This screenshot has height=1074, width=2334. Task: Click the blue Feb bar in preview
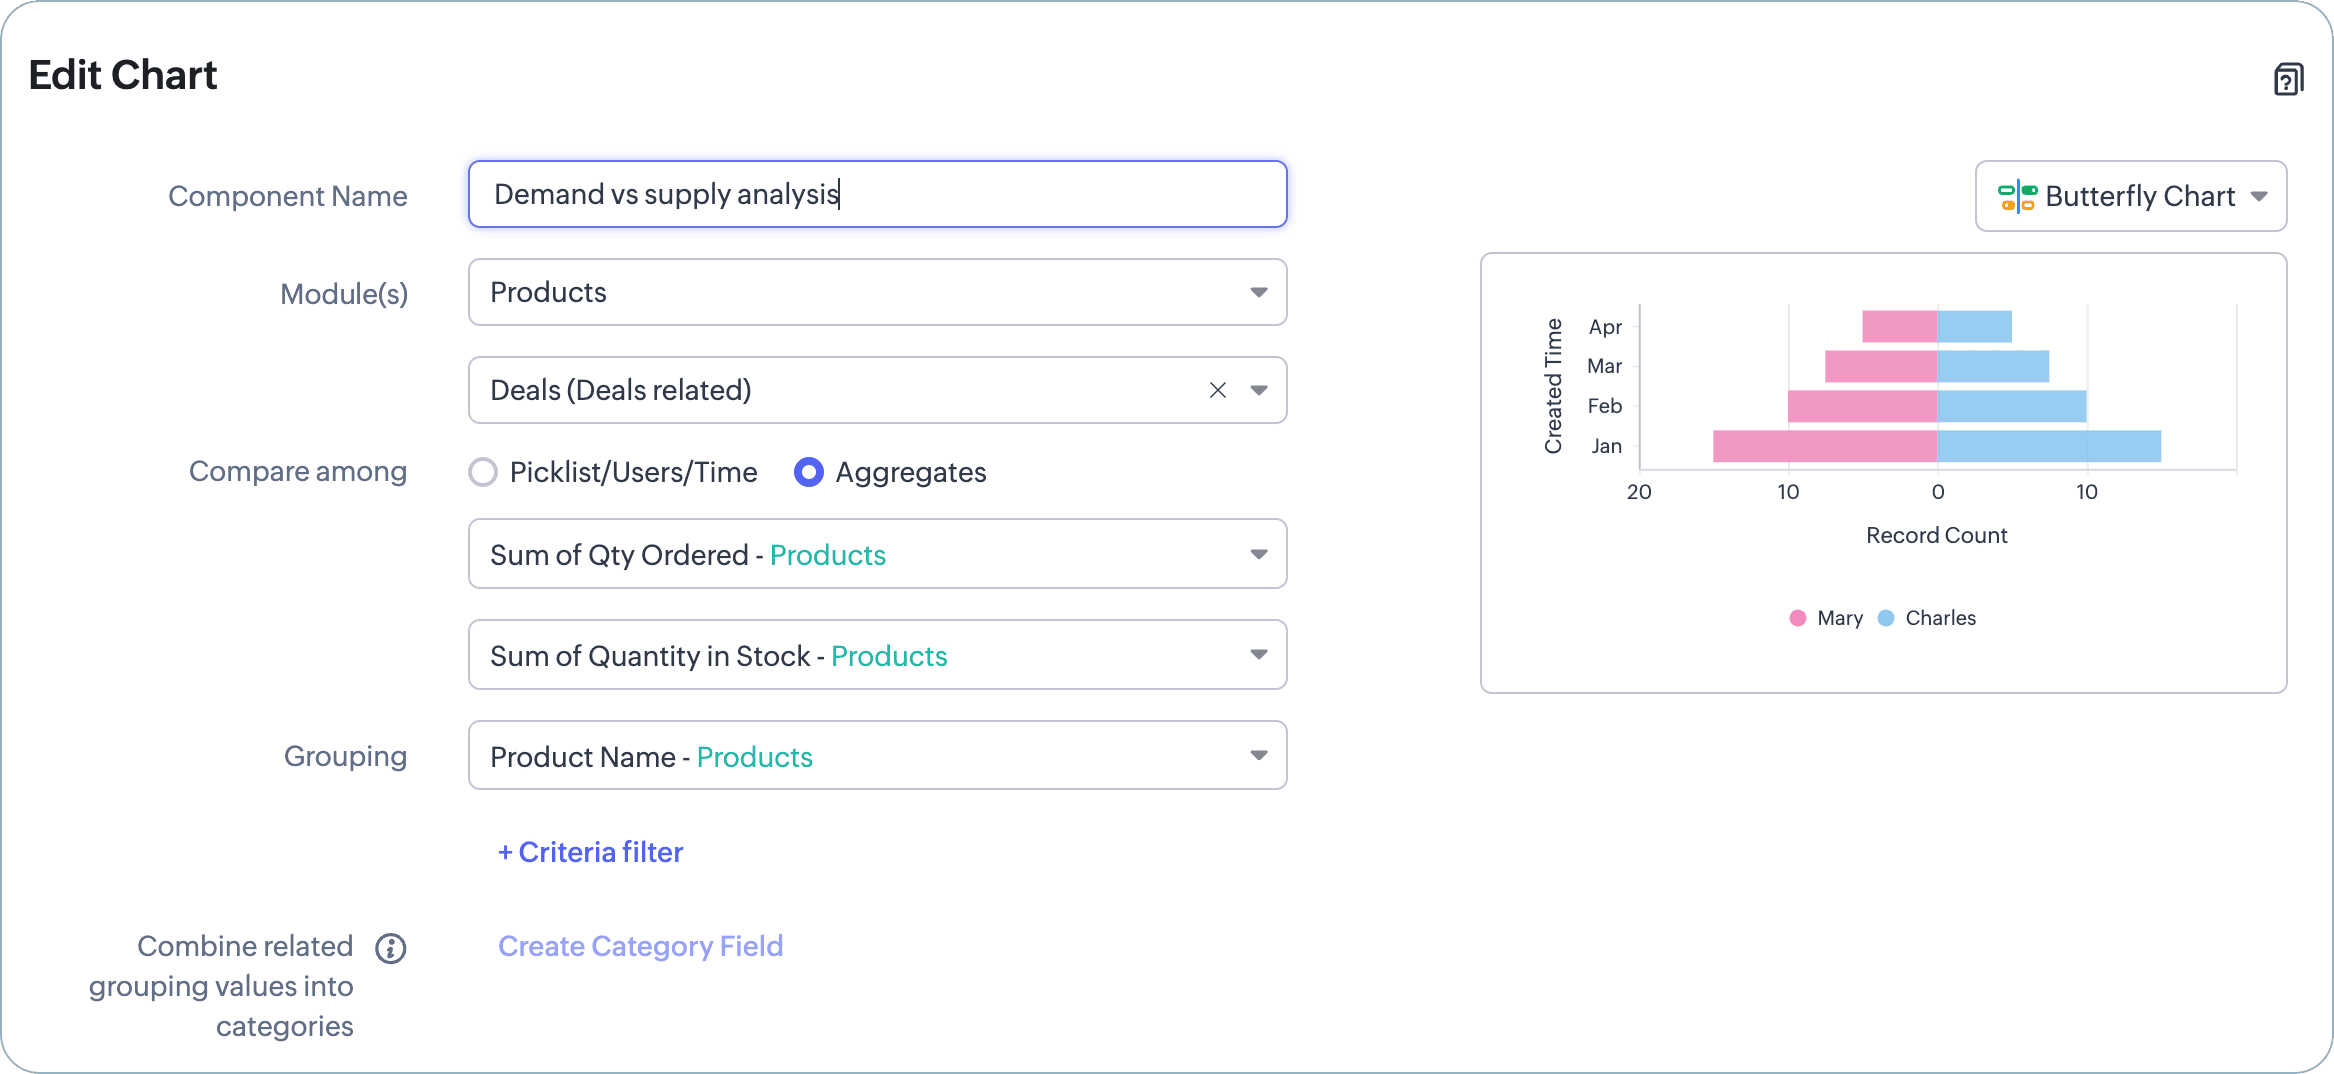point(2011,406)
